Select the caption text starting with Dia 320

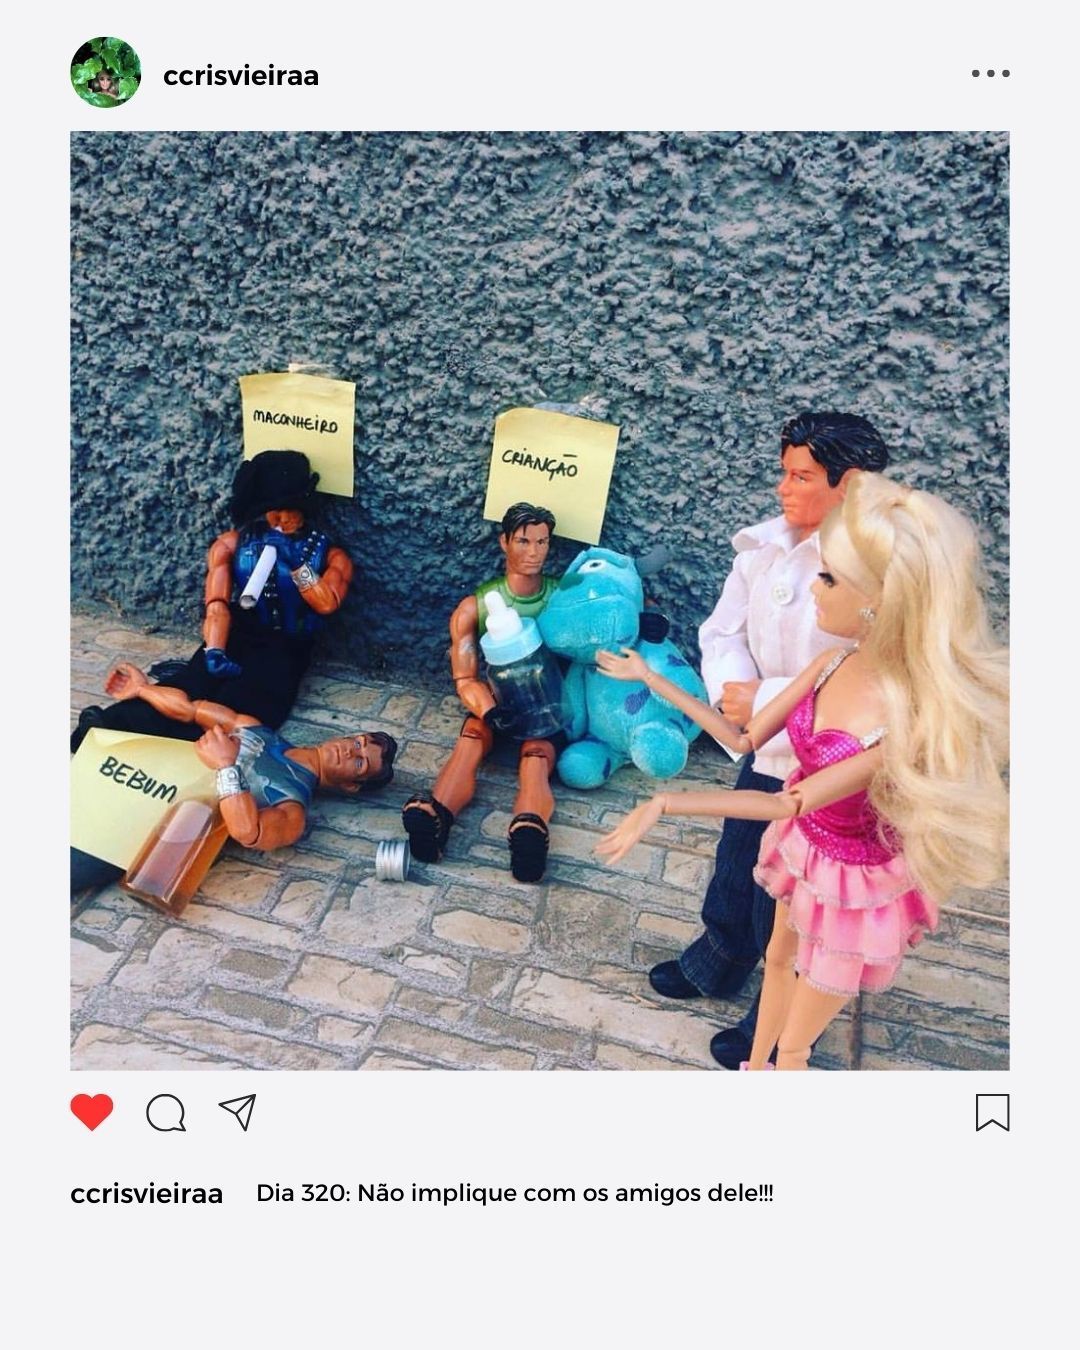pyautogui.click(x=514, y=1193)
